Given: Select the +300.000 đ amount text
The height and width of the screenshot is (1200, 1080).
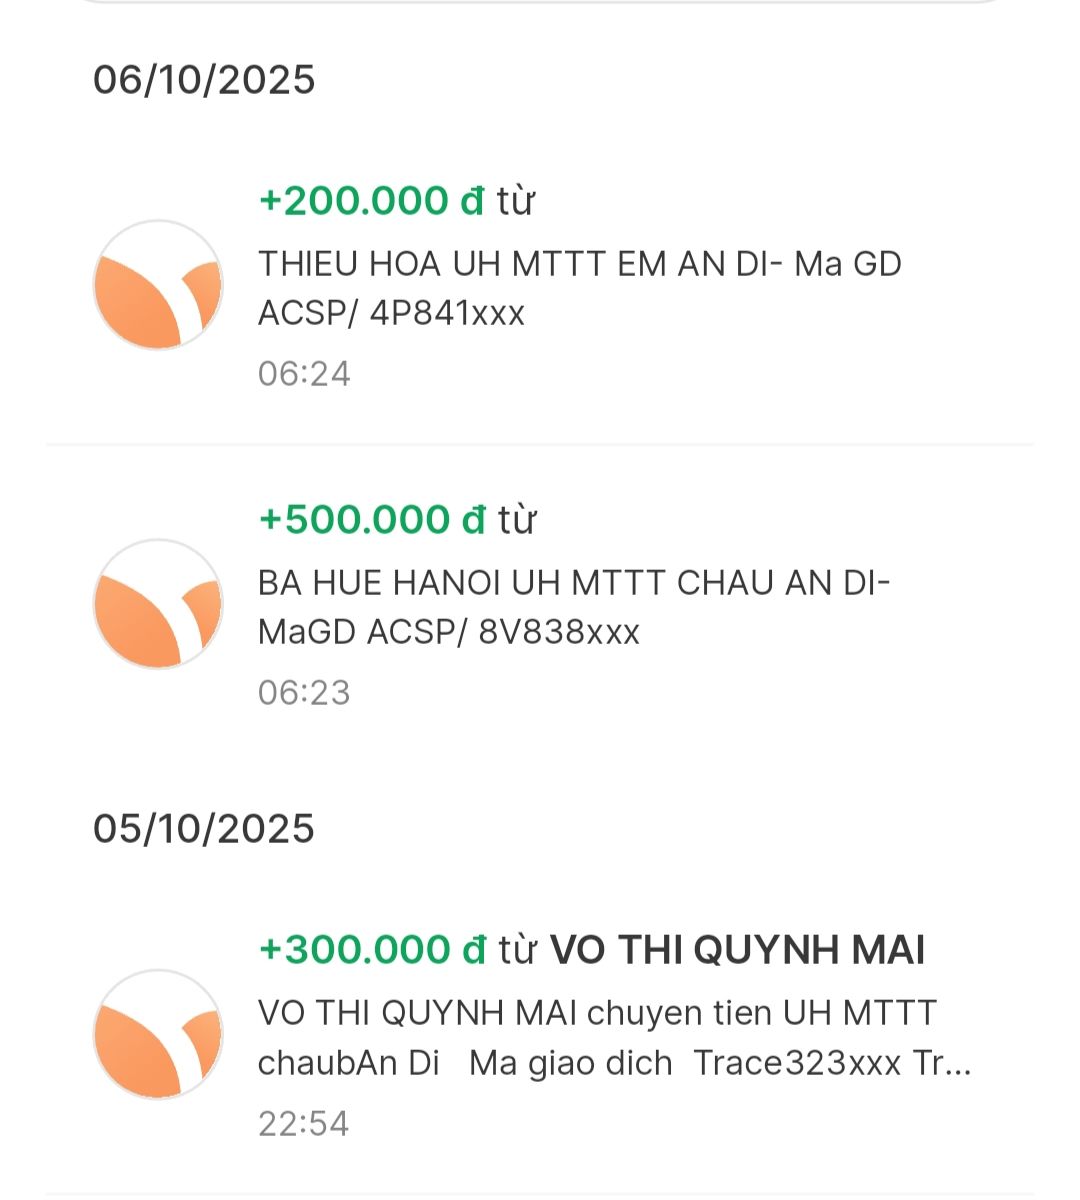Looking at the screenshot, I should [371, 950].
